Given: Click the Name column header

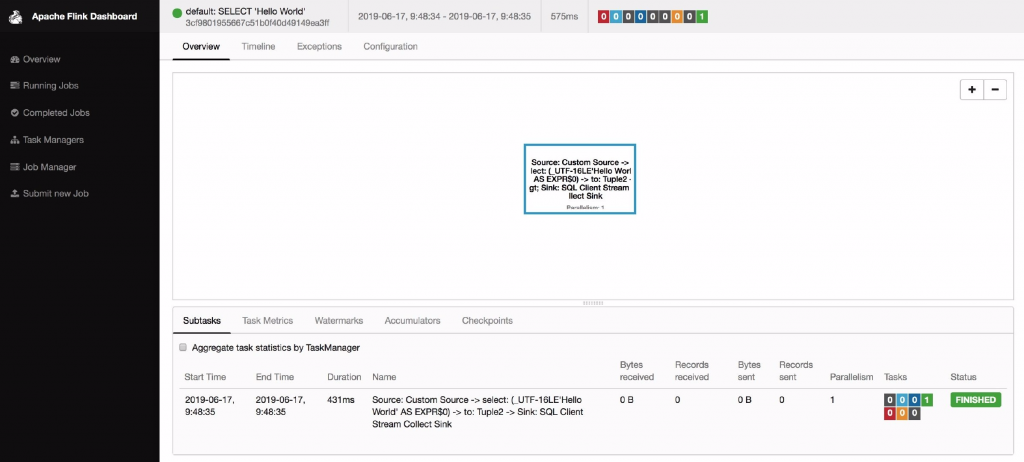Looking at the screenshot, I should [x=384, y=377].
